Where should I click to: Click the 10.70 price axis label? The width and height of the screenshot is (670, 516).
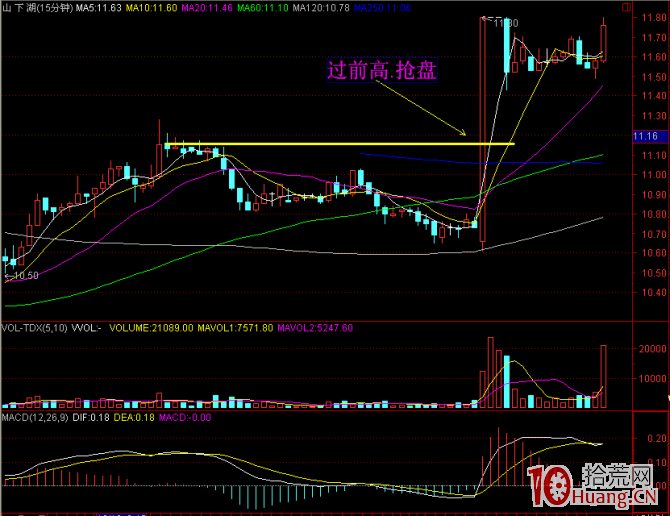coord(654,234)
